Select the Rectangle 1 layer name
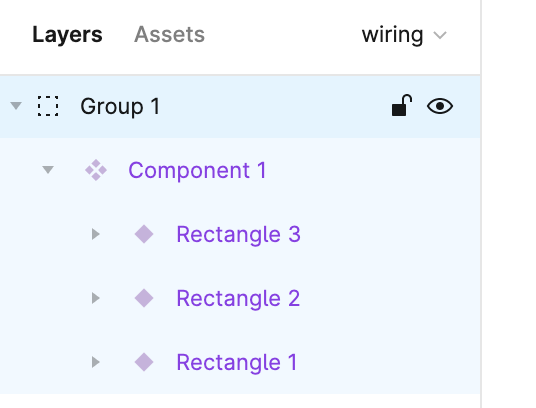536x408 pixels. click(x=237, y=362)
